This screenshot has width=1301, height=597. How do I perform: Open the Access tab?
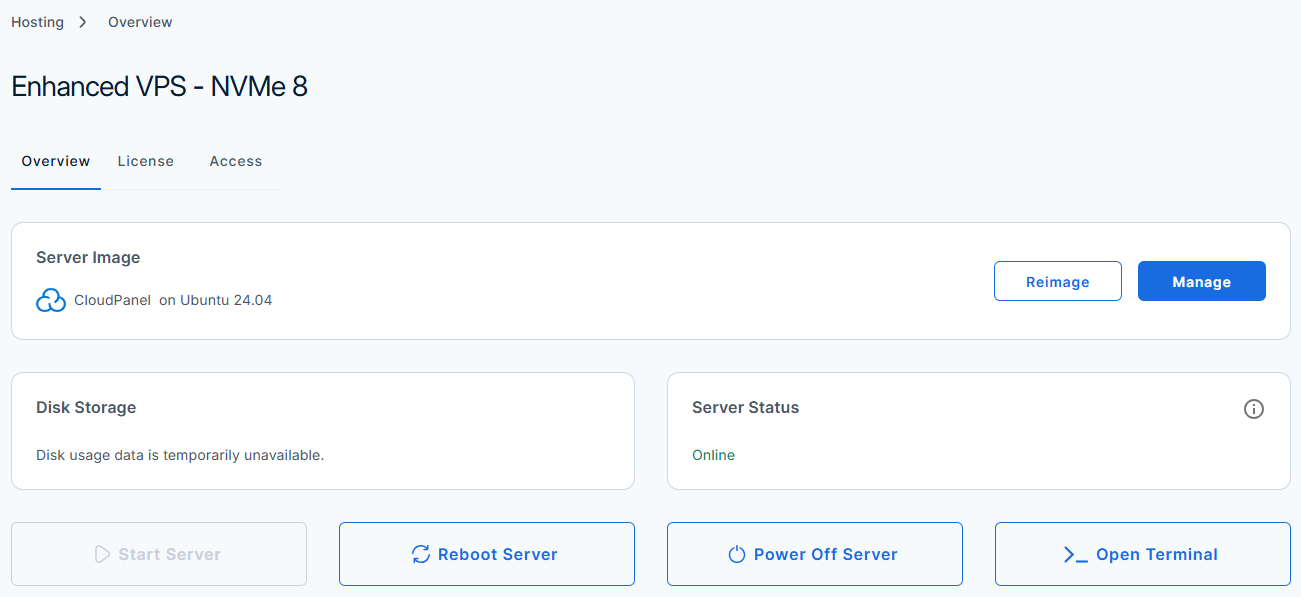[x=236, y=161]
